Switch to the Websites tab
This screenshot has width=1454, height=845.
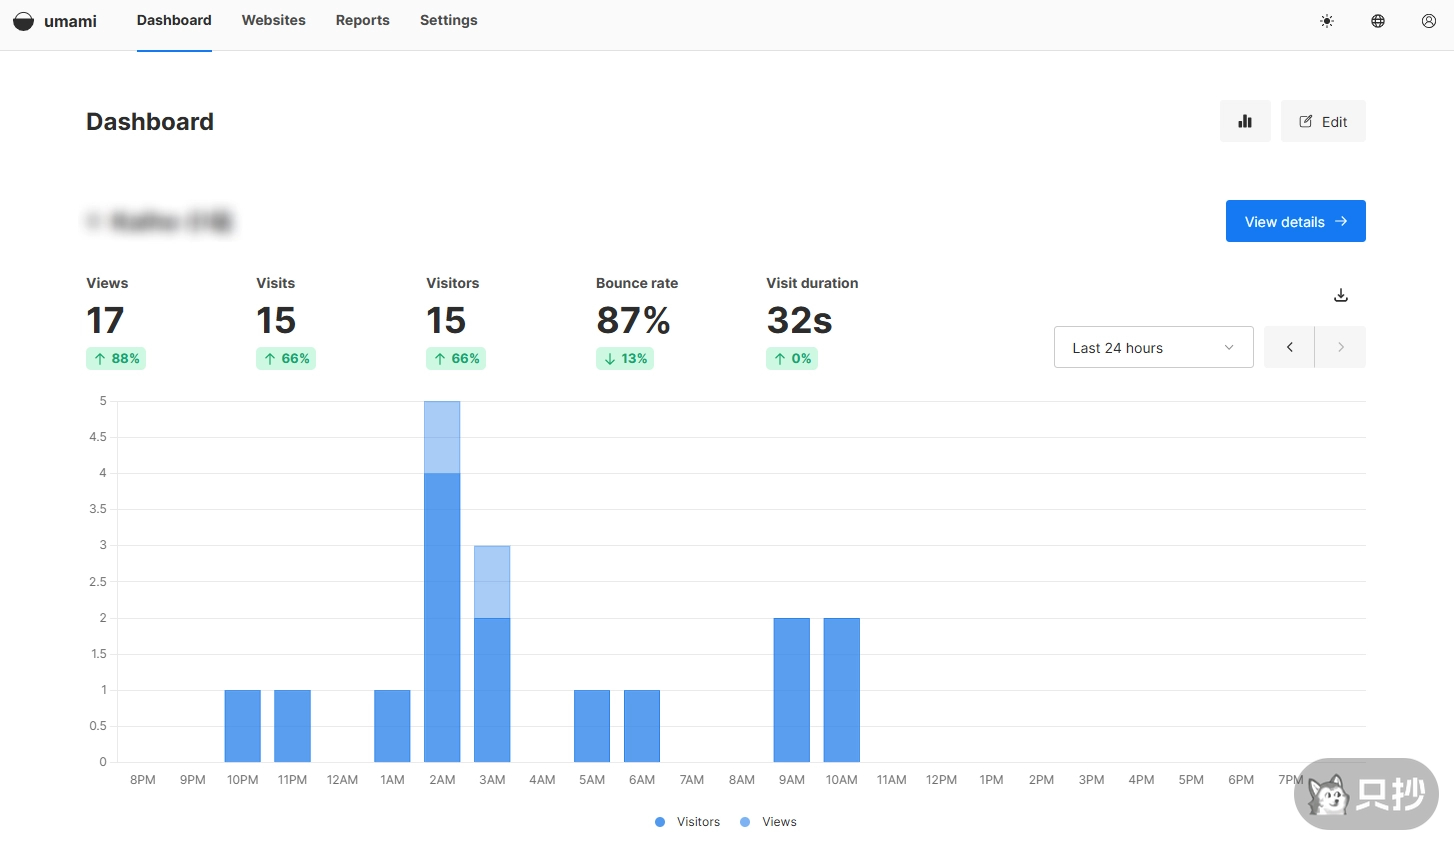pos(273,20)
